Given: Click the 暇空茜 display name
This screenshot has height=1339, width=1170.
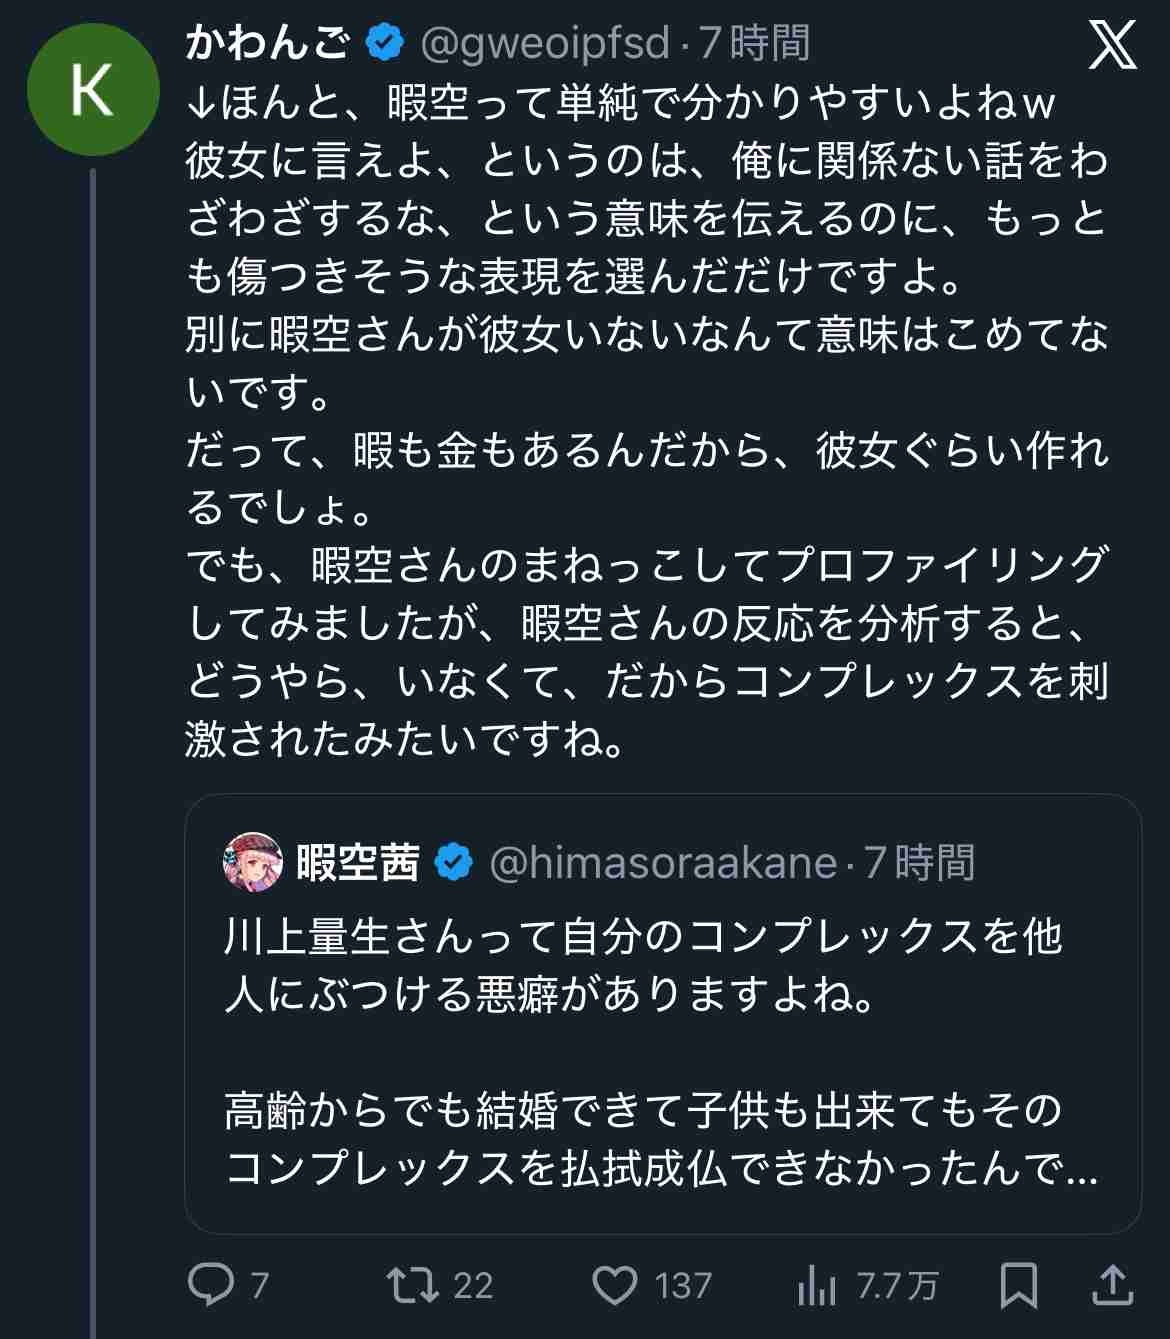Looking at the screenshot, I should coord(357,862).
